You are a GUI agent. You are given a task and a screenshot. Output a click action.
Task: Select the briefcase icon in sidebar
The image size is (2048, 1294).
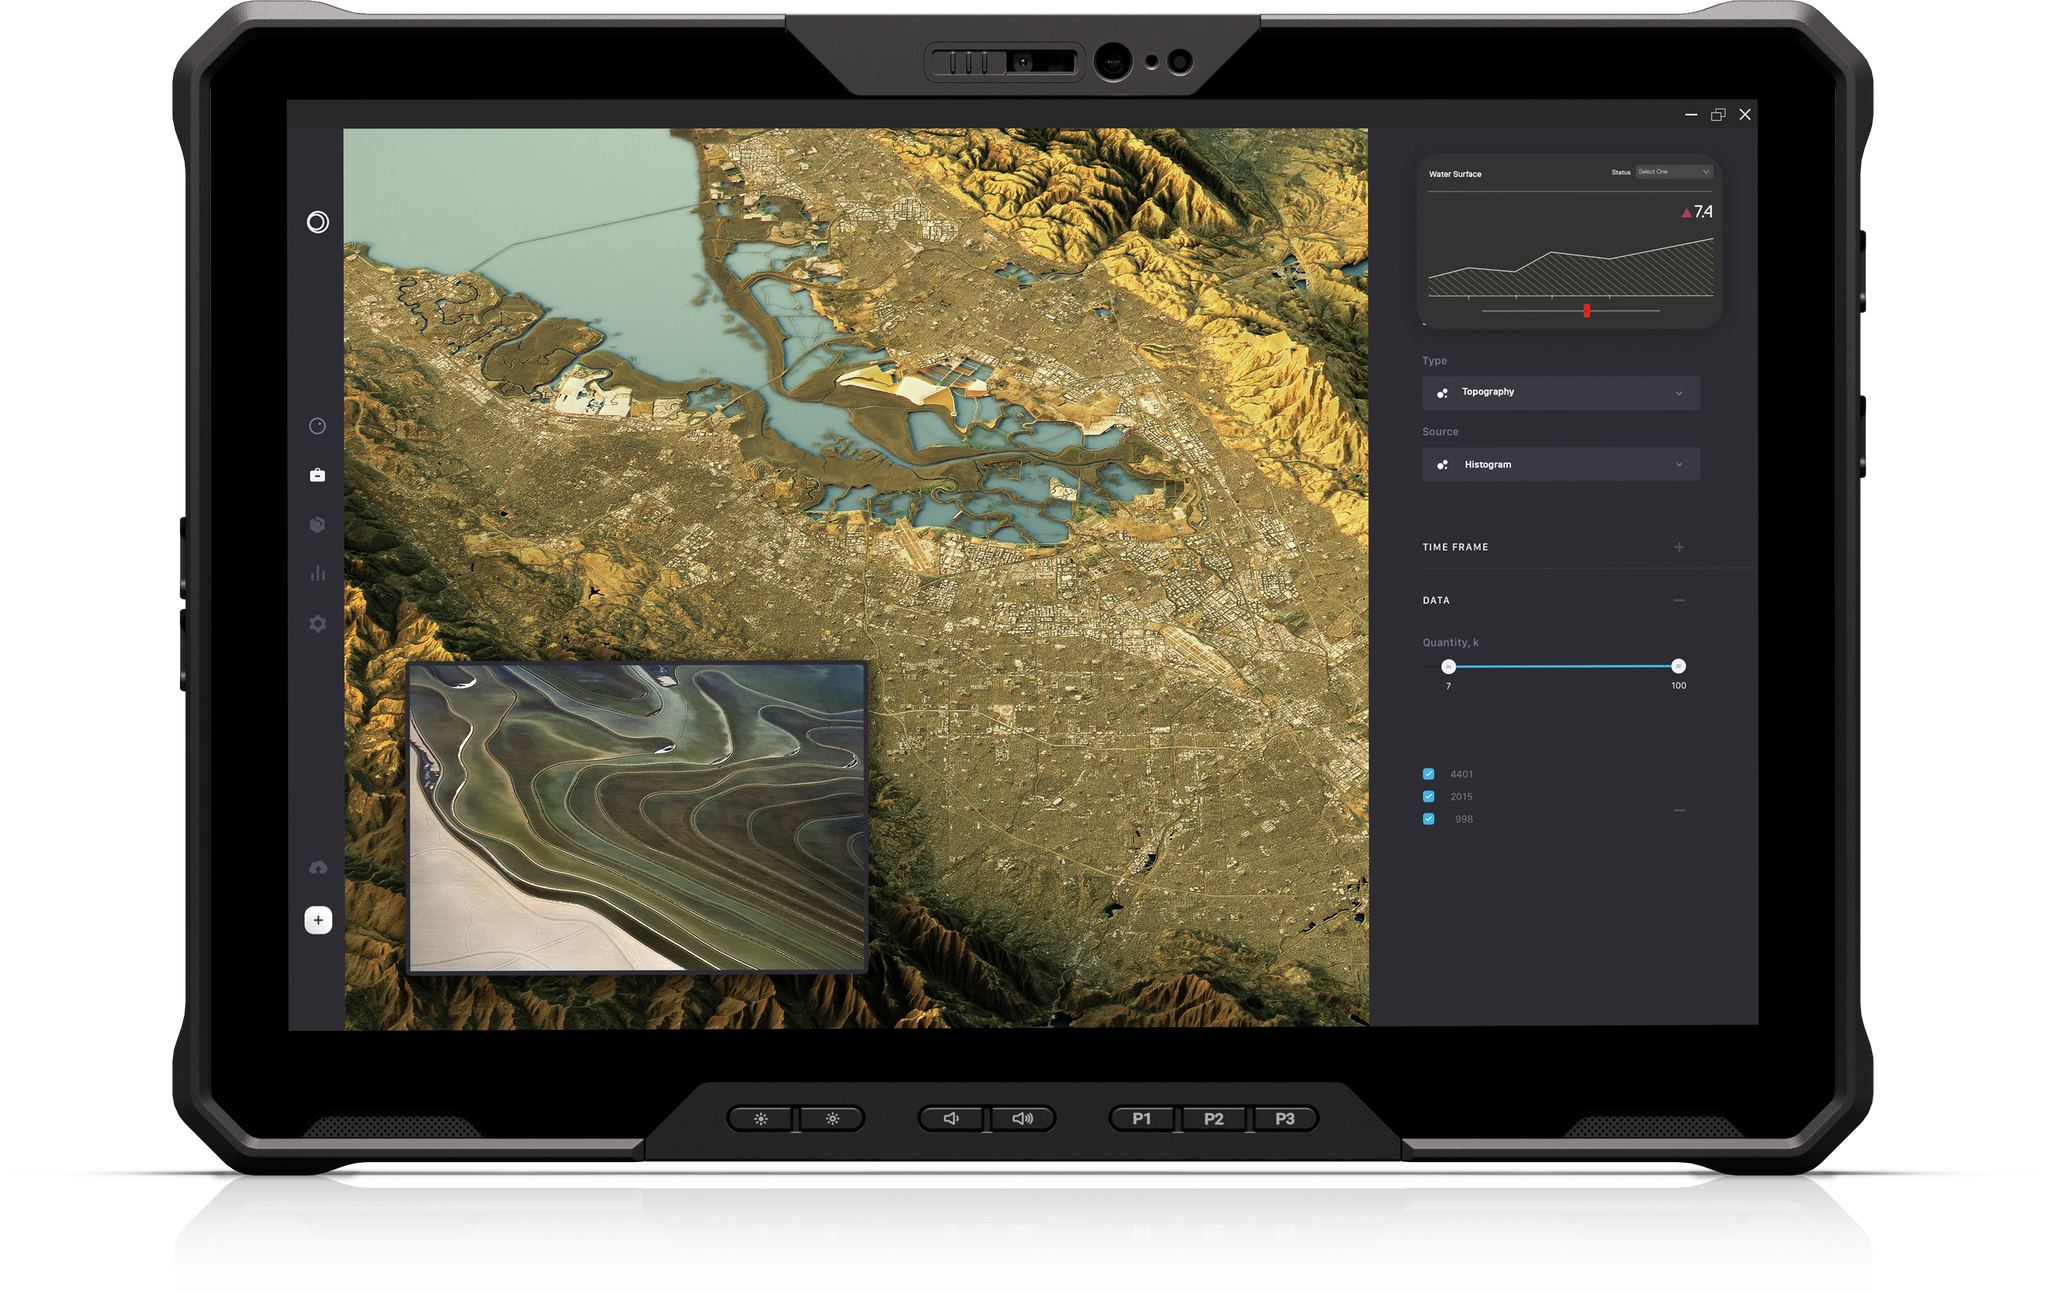317,475
